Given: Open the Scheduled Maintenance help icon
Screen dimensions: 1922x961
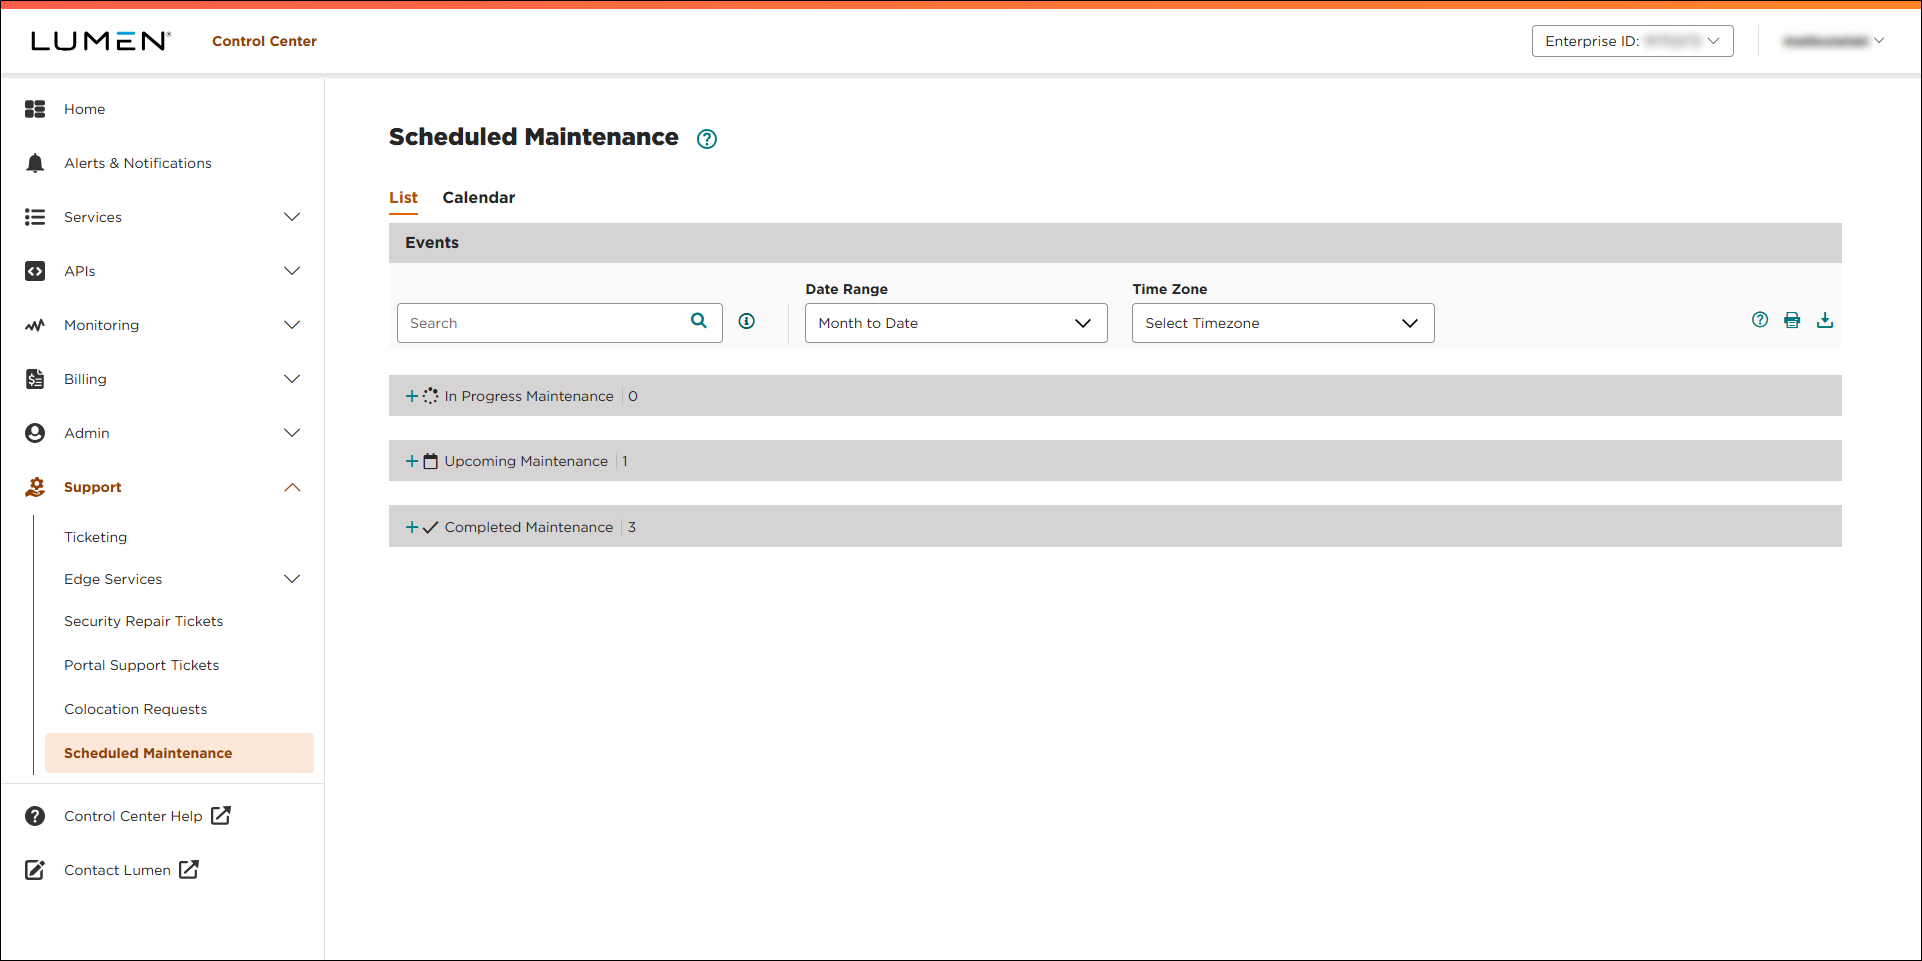Looking at the screenshot, I should (707, 138).
